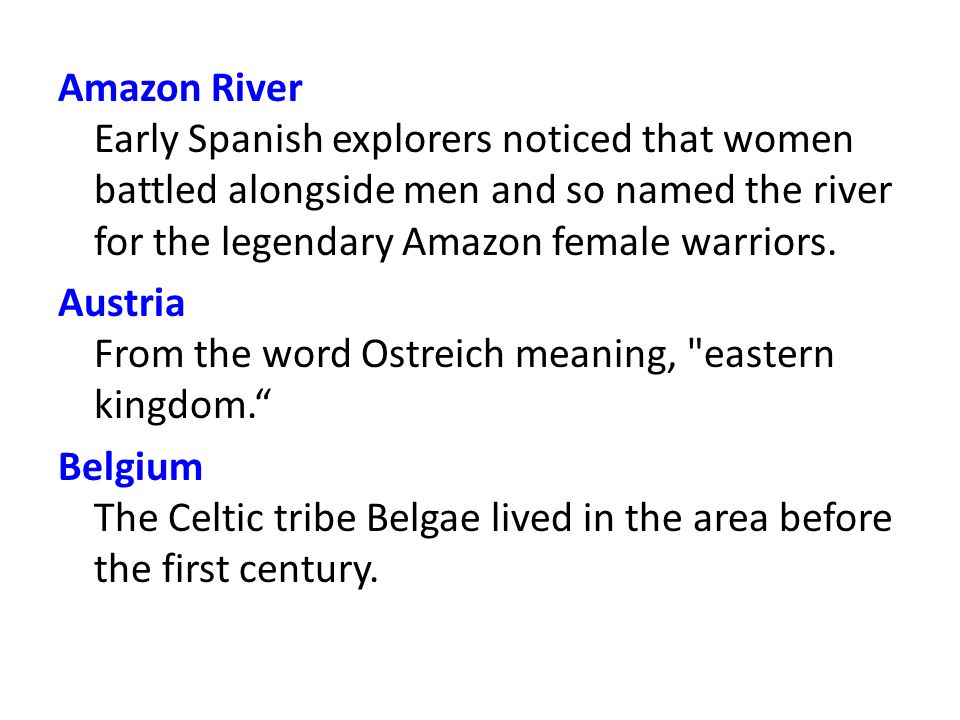Select the word women
Viewport: 960px width, 720px height.
tap(788, 141)
